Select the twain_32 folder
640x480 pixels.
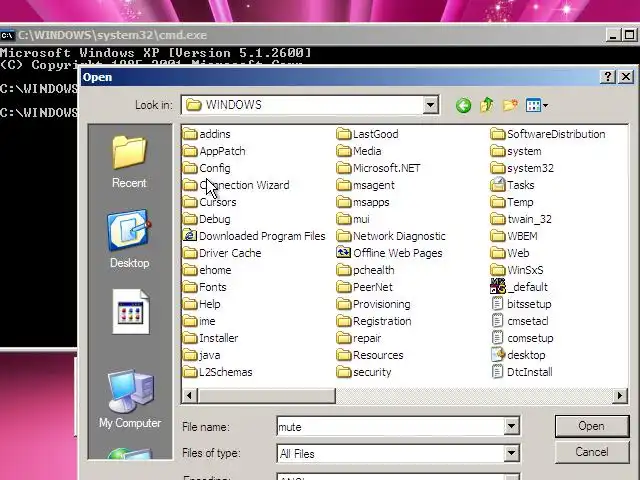521,219
